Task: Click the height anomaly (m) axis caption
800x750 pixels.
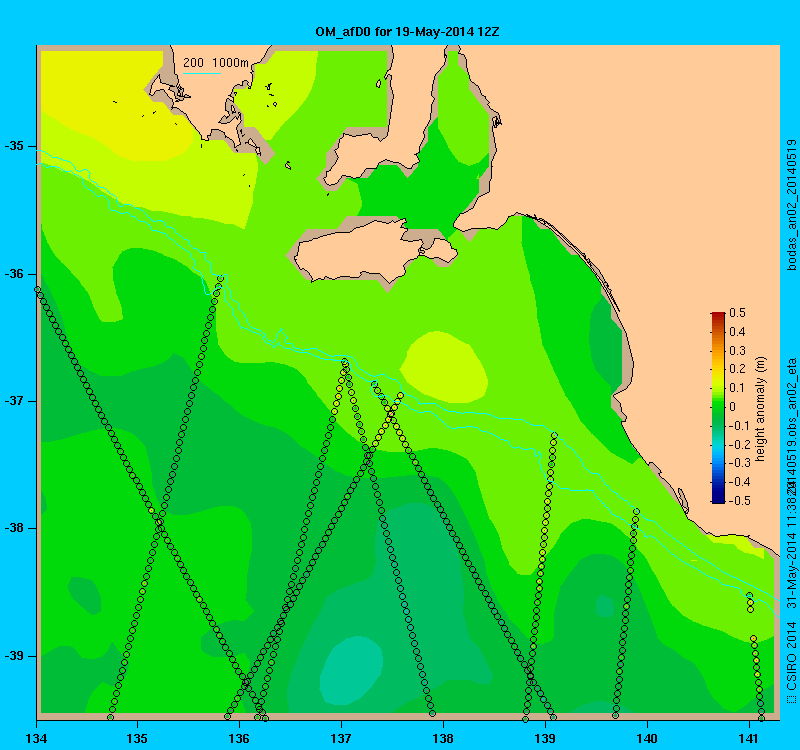Action: coord(761,409)
